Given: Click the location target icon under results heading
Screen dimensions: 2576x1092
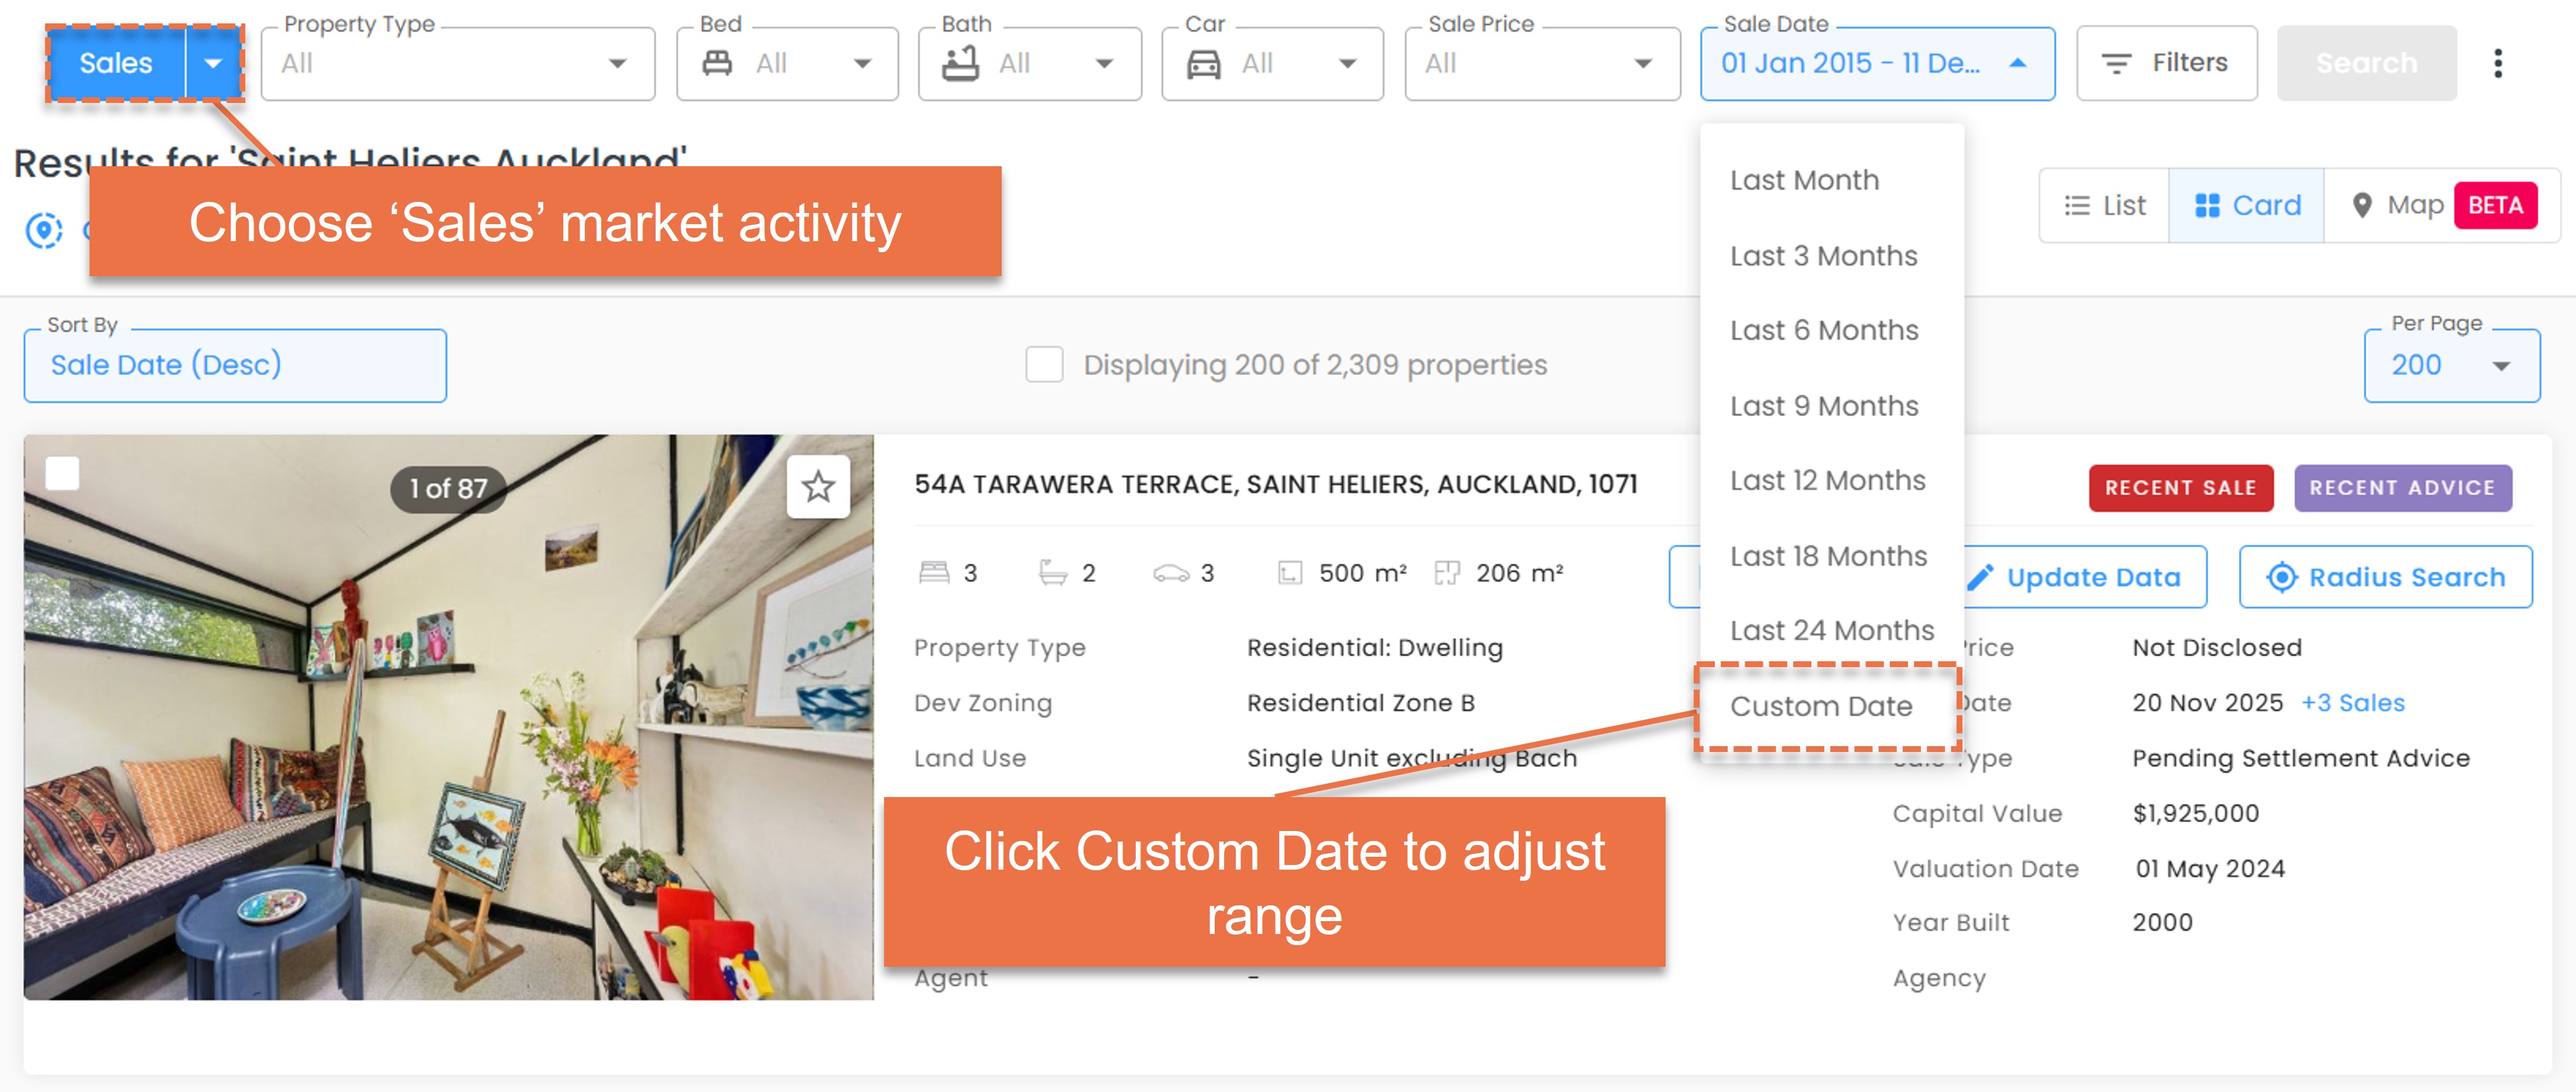Looking at the screenshot, I should pos(43,230).
